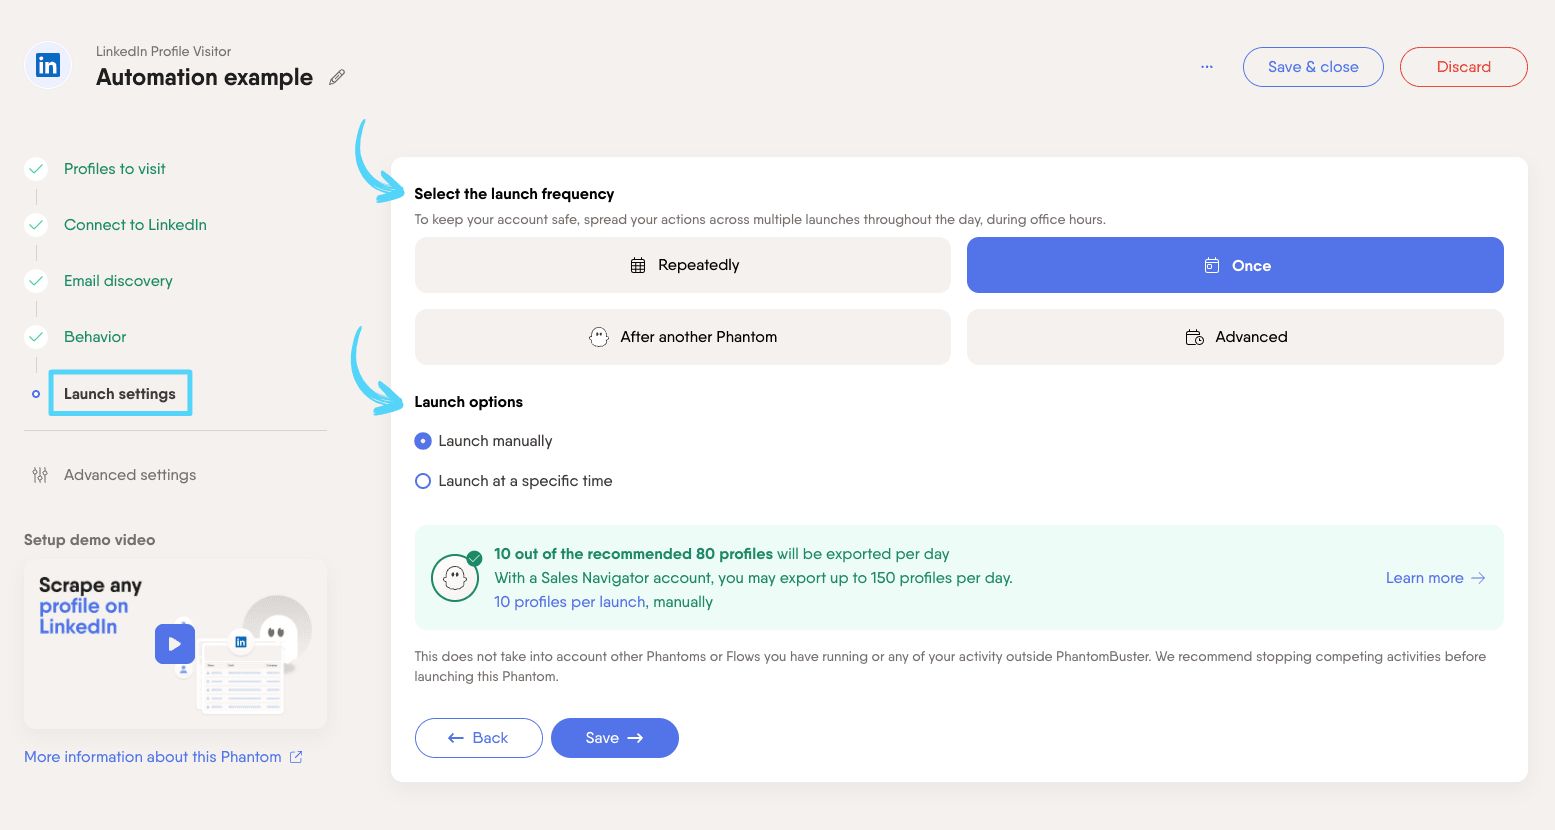Go to Connect to LinkedIn step
Image resolution: width=1555 pixels, height=830 pixels.
click(x=135, y=225)
